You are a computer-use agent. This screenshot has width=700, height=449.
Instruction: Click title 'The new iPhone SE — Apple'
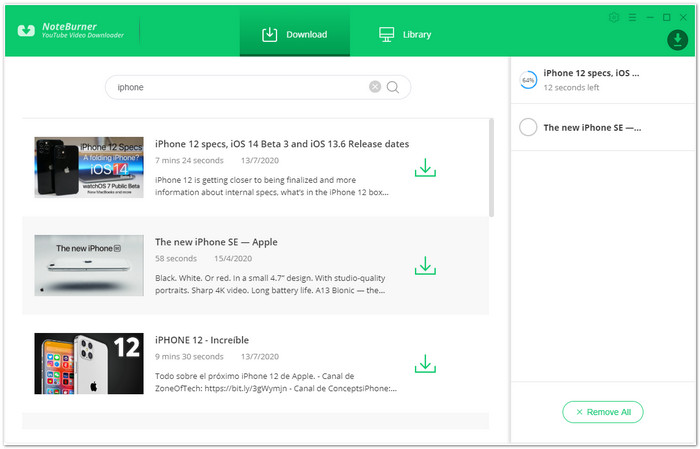click(216, 242)
